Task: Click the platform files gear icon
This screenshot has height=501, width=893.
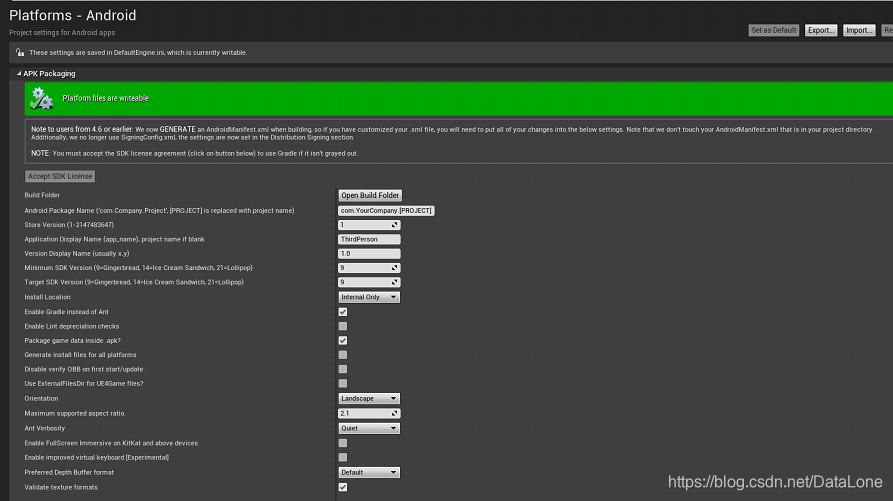Action: [41, 98]
